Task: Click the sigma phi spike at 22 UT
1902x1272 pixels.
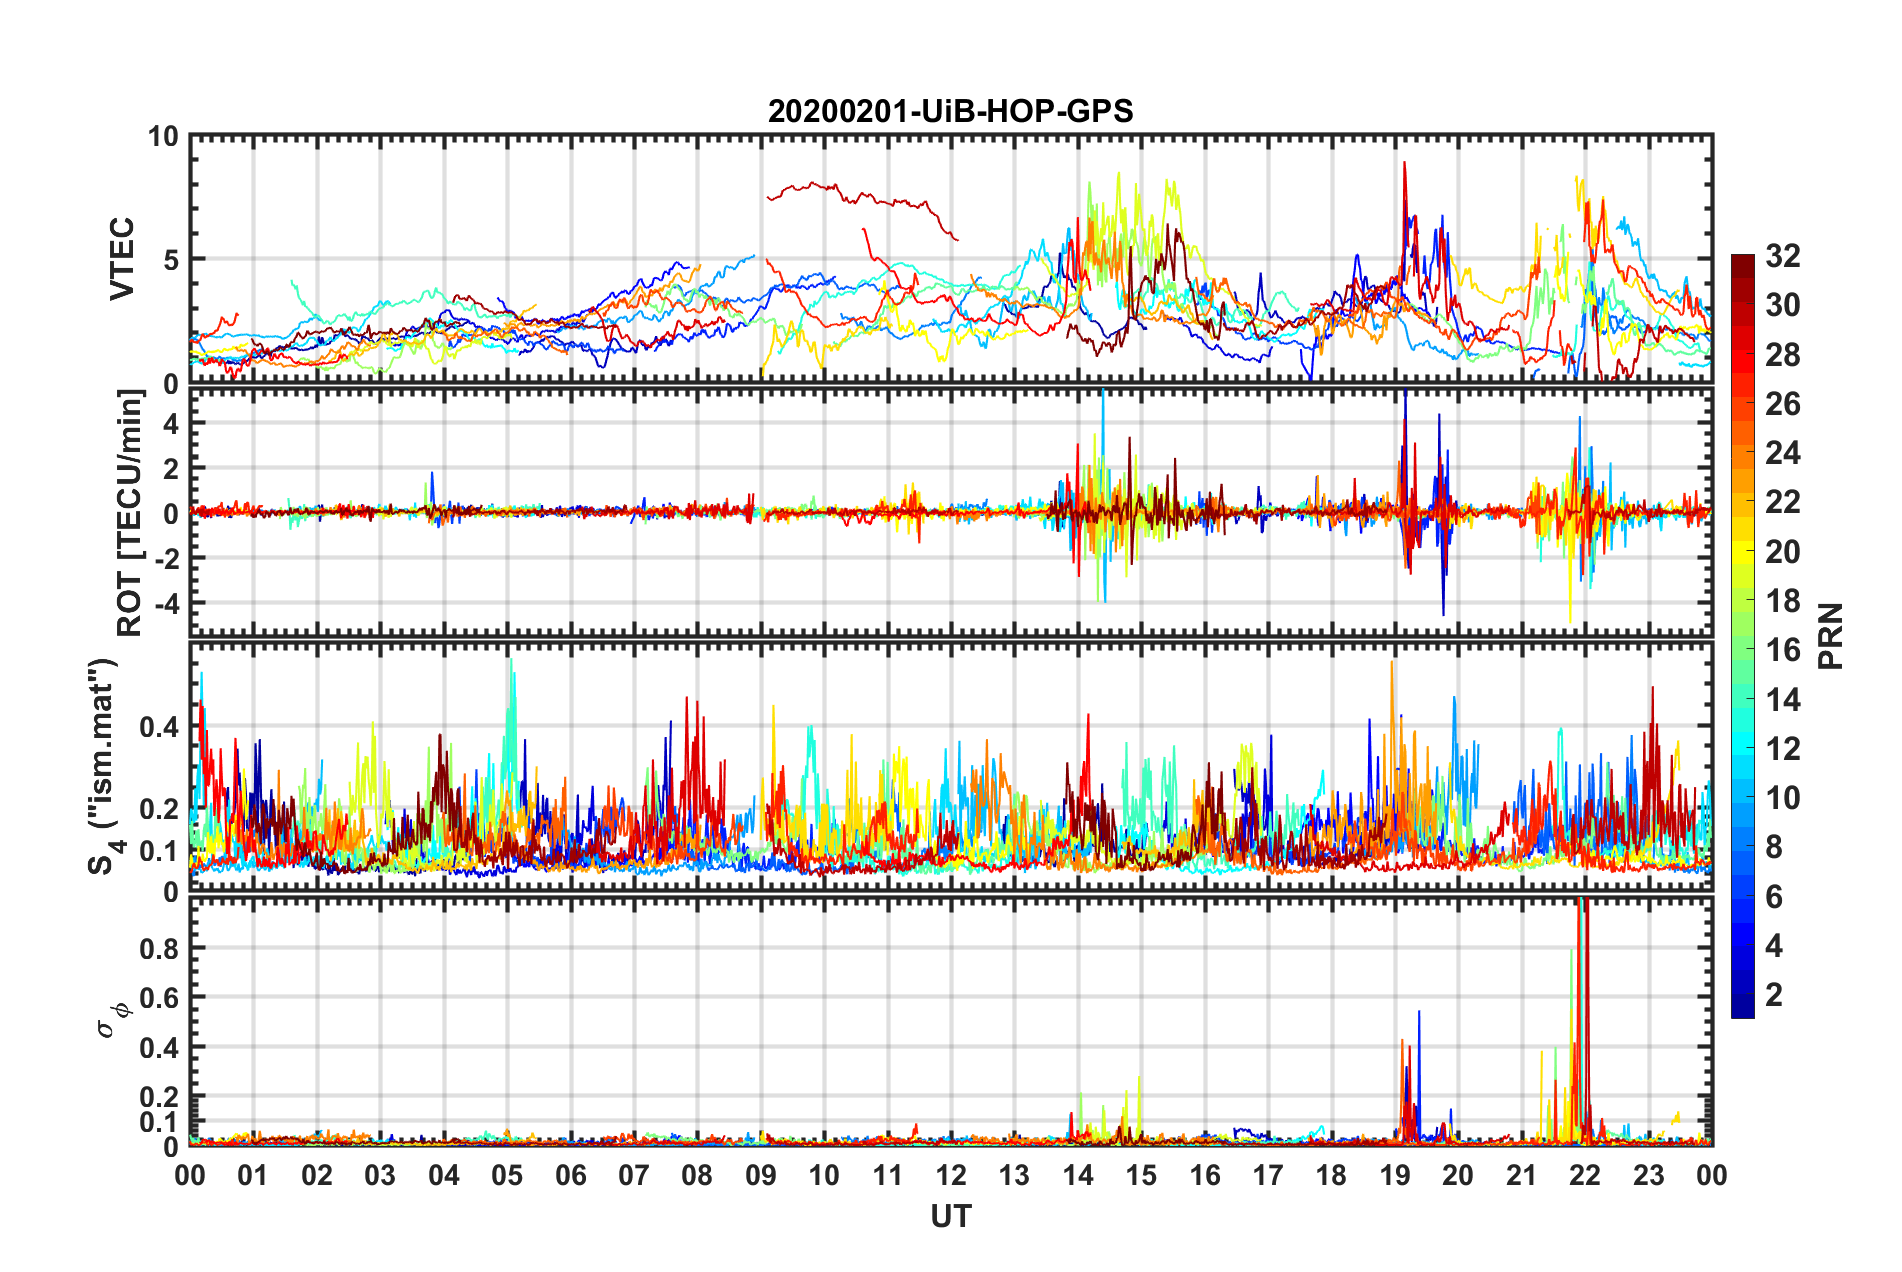Action: click(x=1581, y=1020)
